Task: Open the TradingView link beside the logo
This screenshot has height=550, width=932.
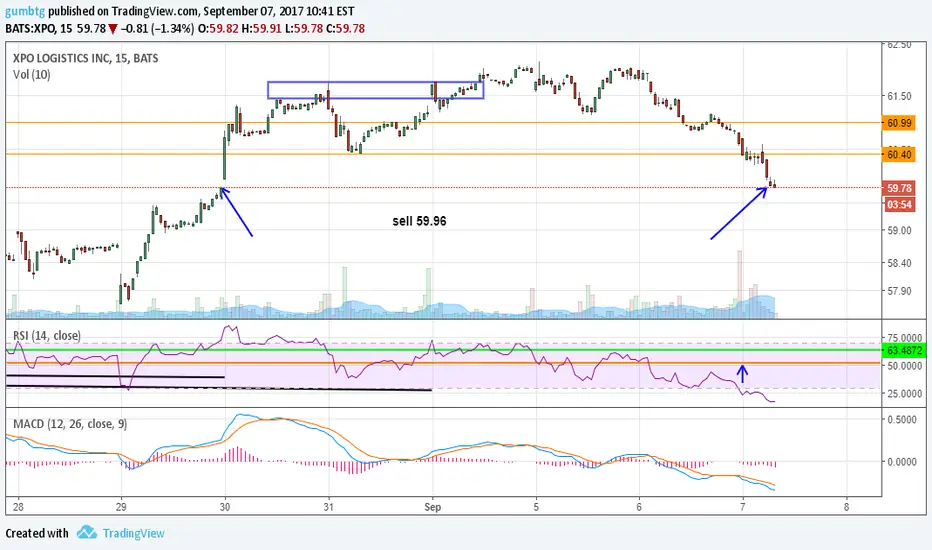Action: tap(133, 533)
